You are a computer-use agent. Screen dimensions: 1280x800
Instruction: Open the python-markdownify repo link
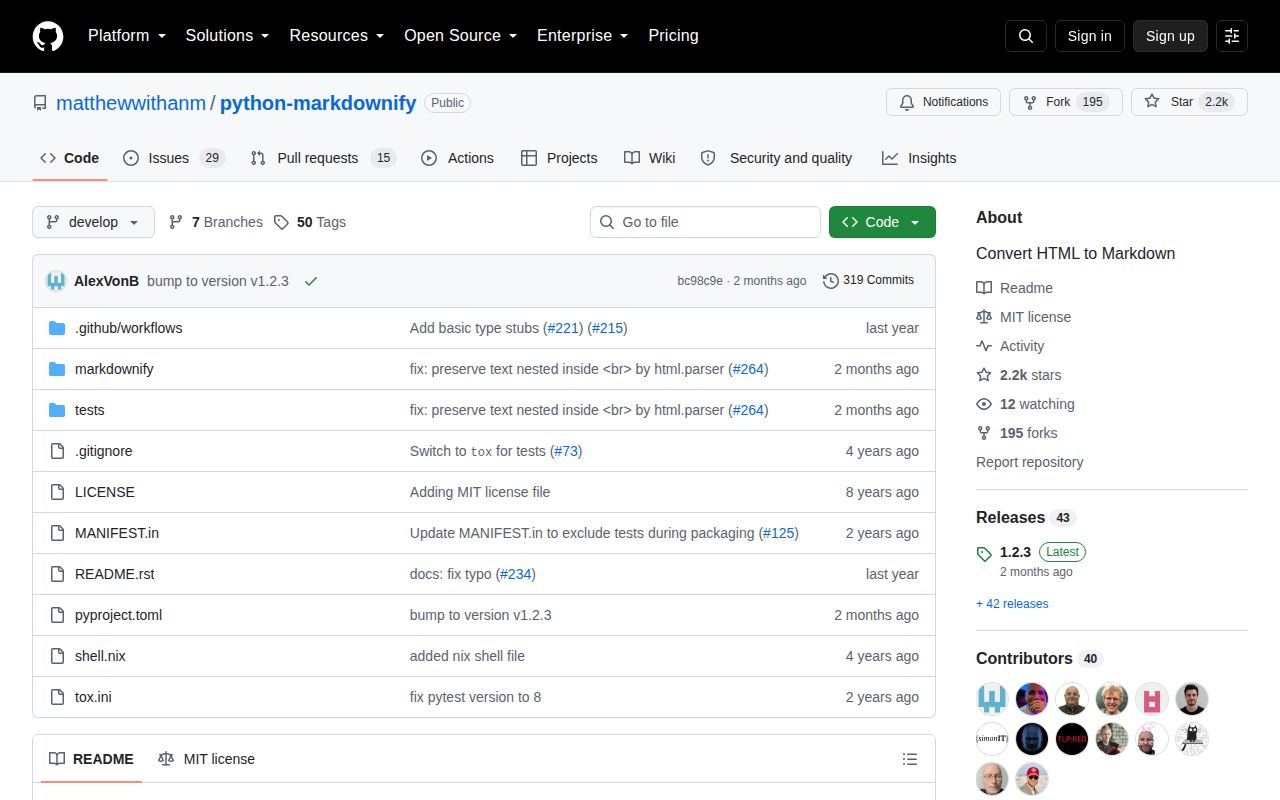[318, 103]
